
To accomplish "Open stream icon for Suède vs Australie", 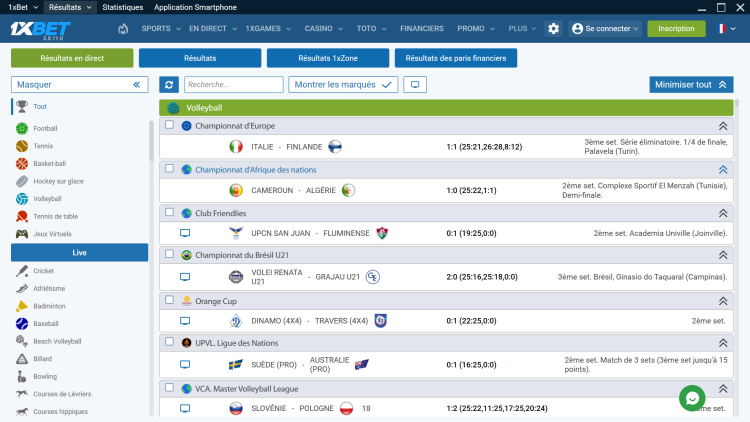I will 185,365.
